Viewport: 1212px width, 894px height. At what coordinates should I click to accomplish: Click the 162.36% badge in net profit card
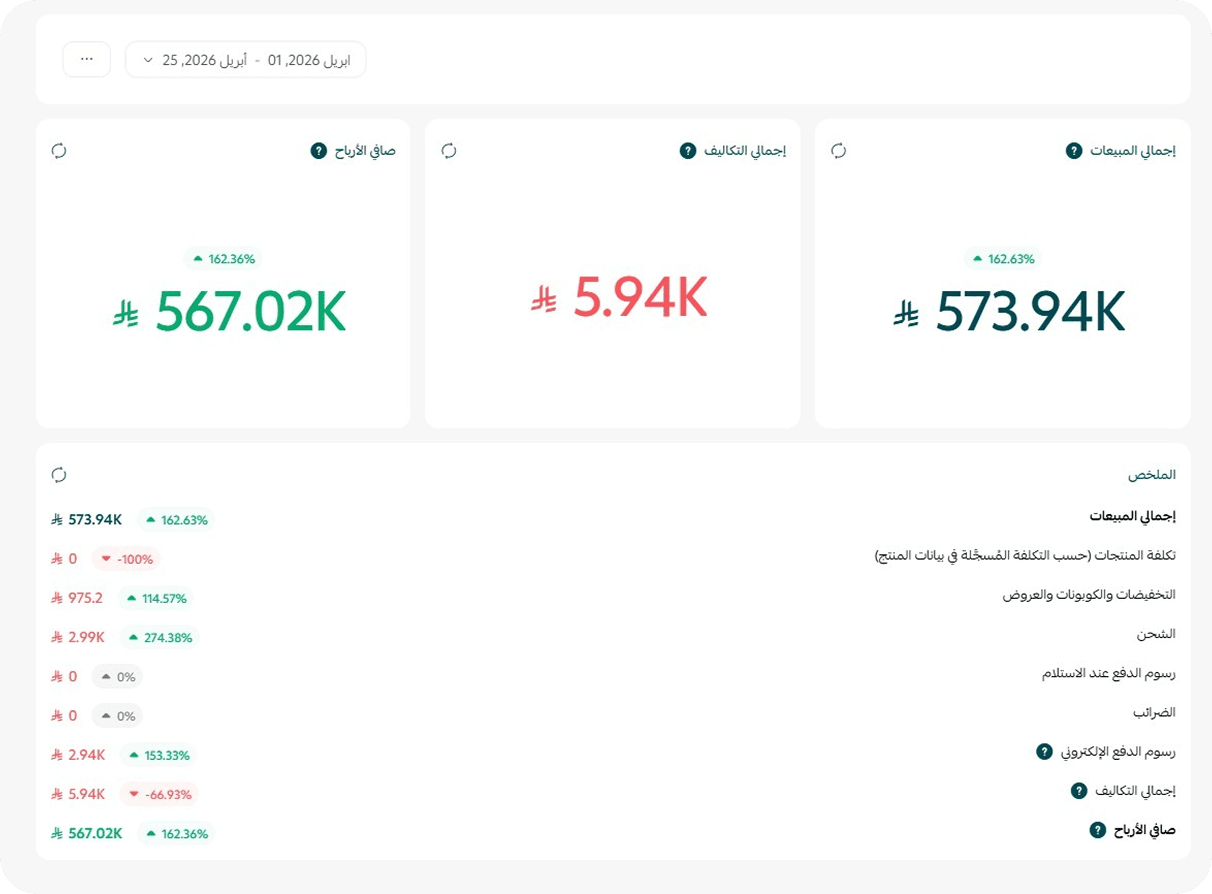coord(223,259)
